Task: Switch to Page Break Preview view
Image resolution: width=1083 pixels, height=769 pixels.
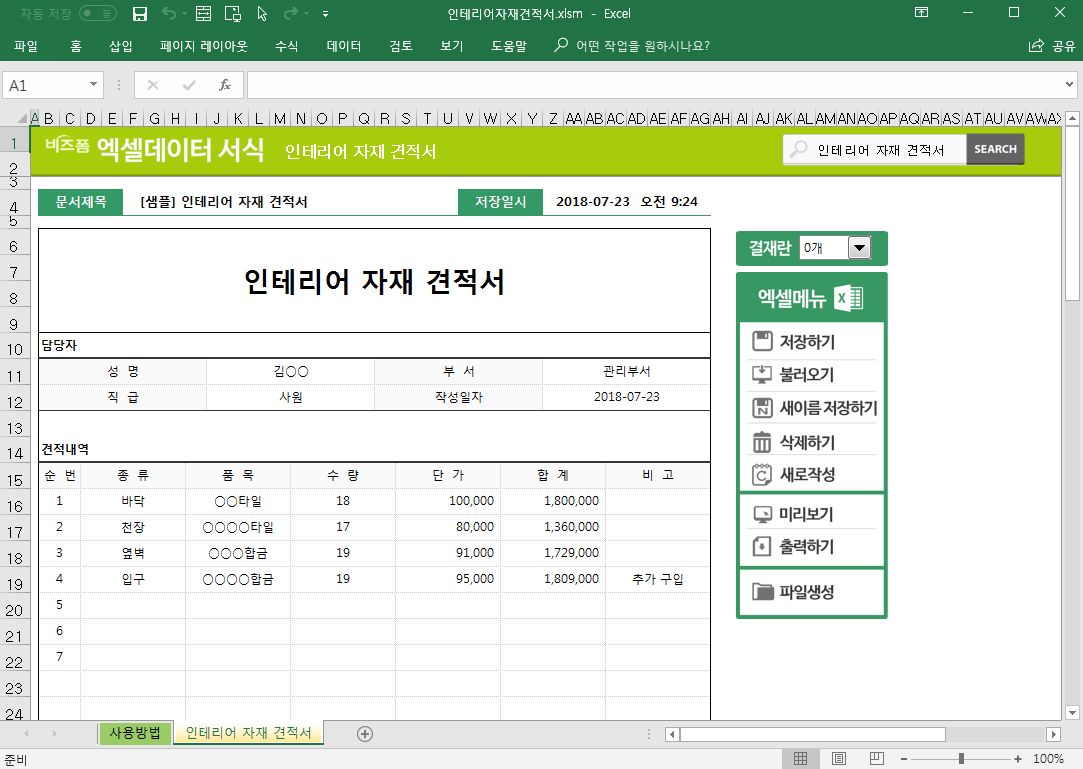Action: click(x=877, y=759)
